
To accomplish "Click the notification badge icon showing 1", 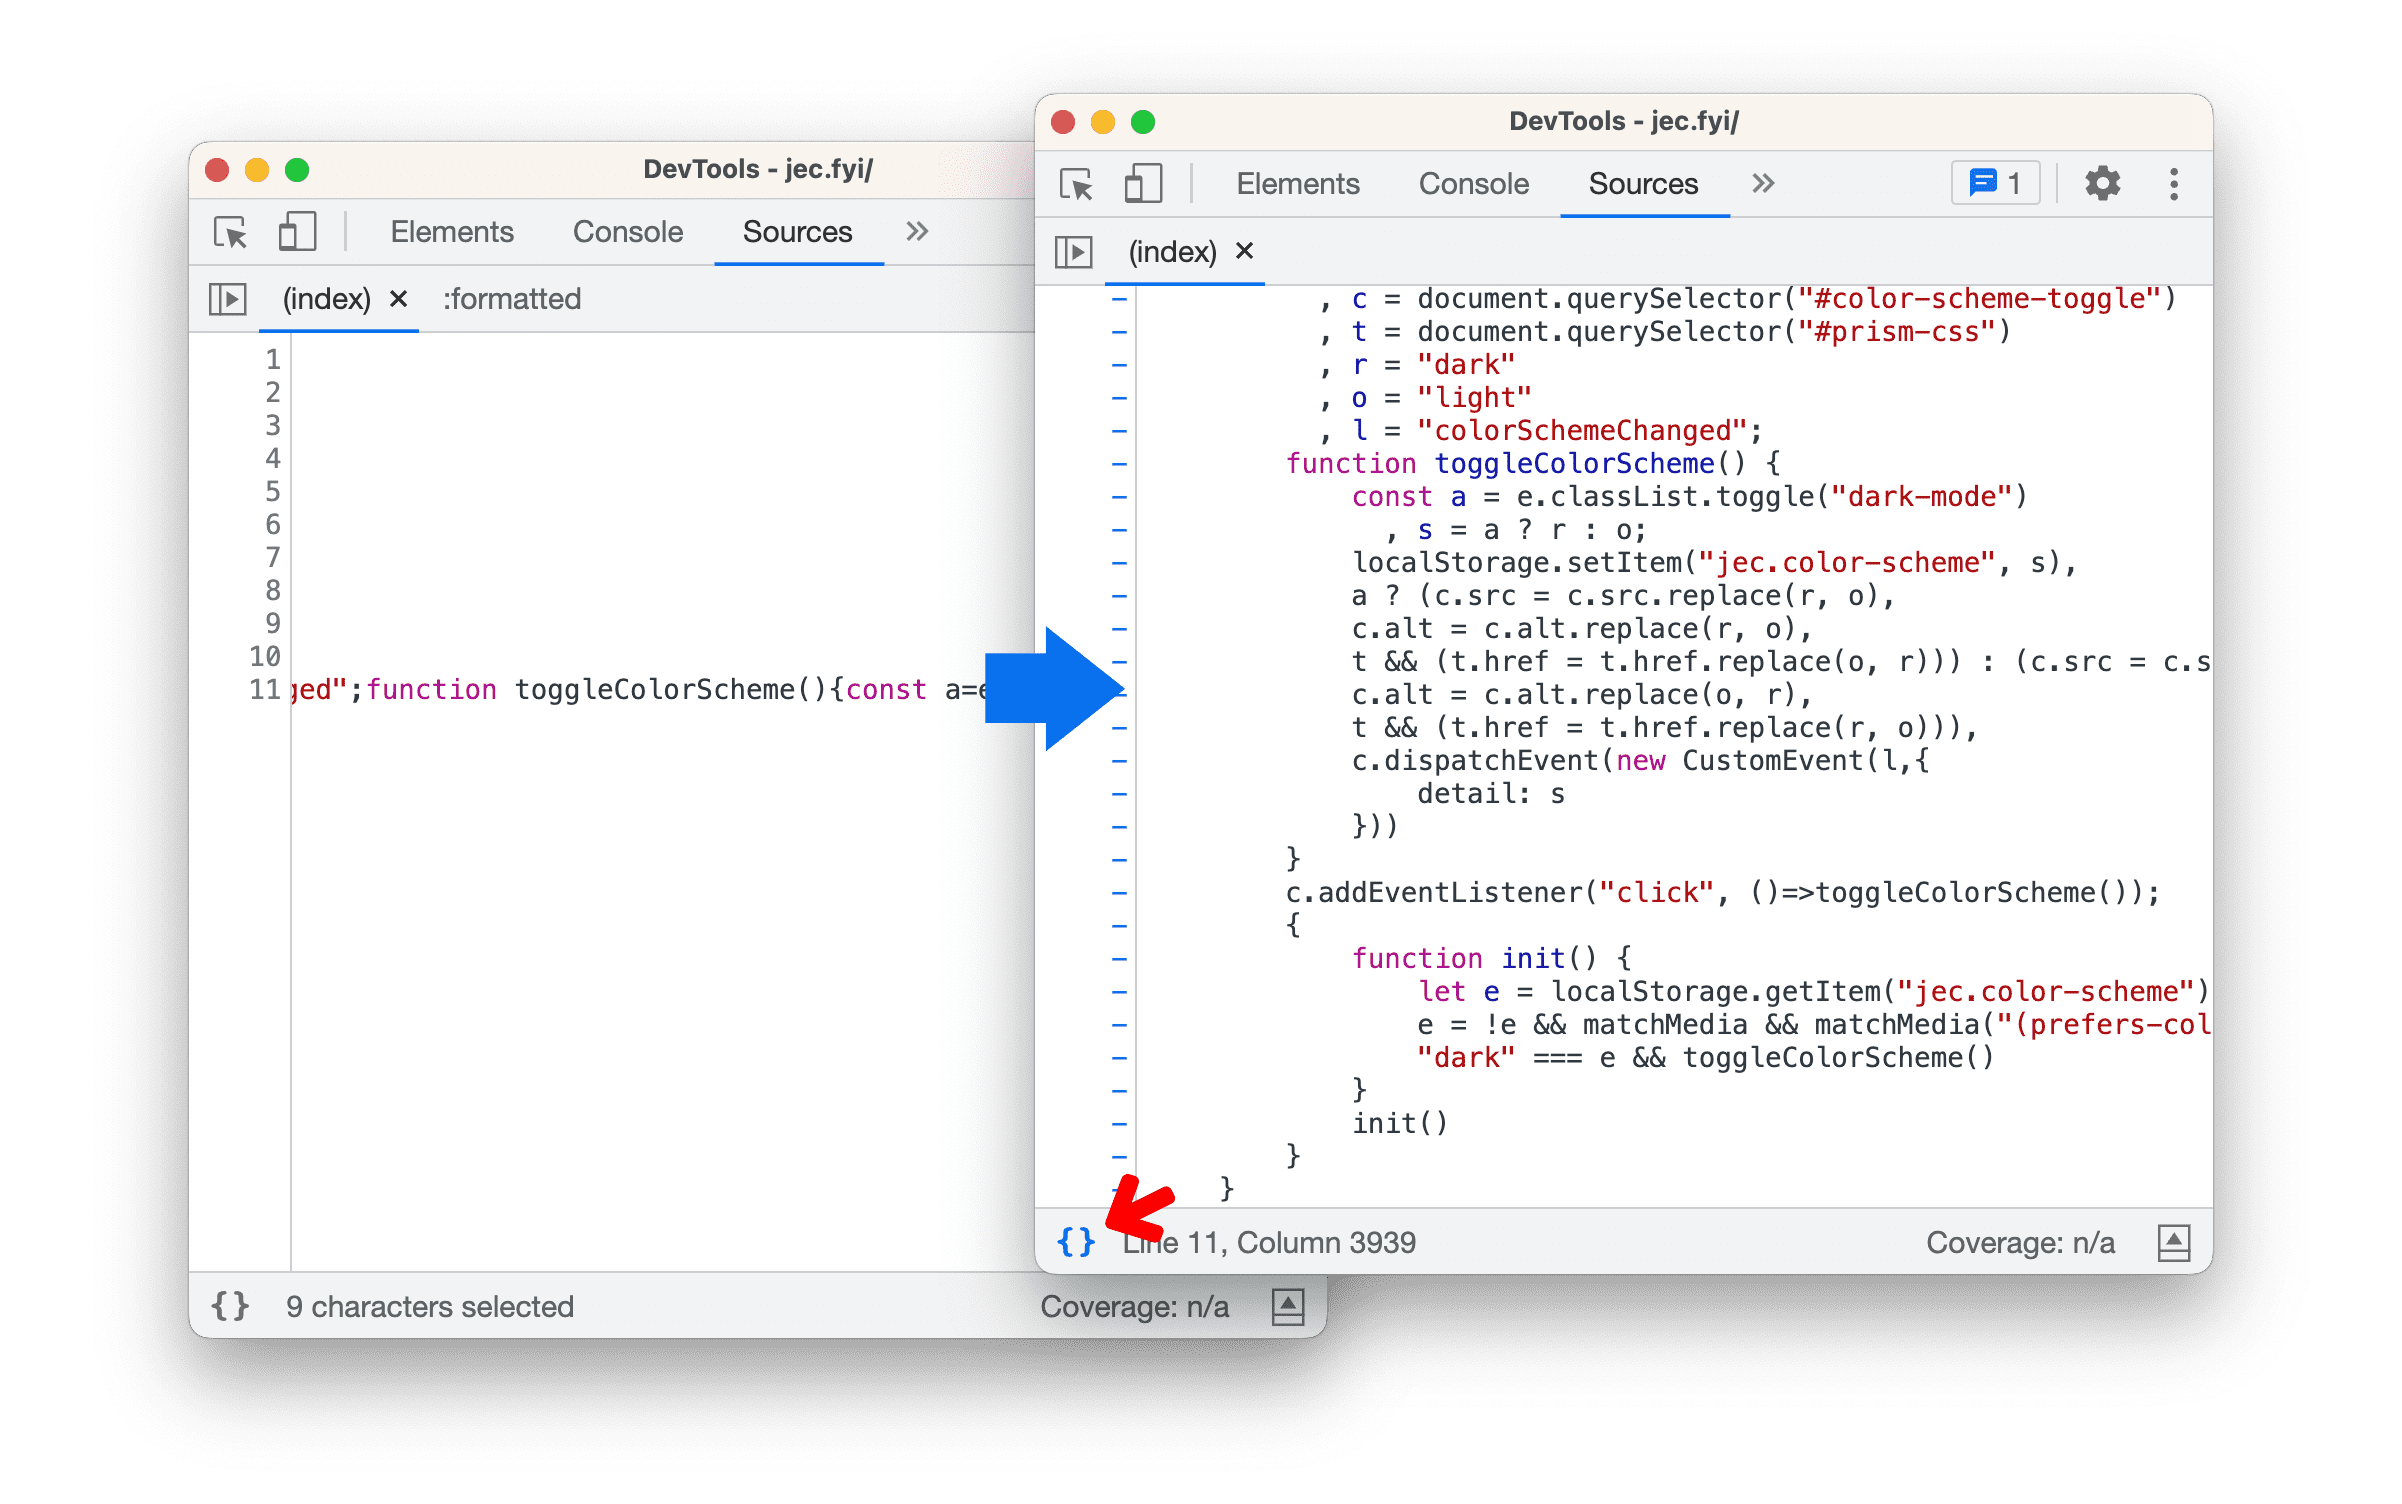I will point(1995,182).
